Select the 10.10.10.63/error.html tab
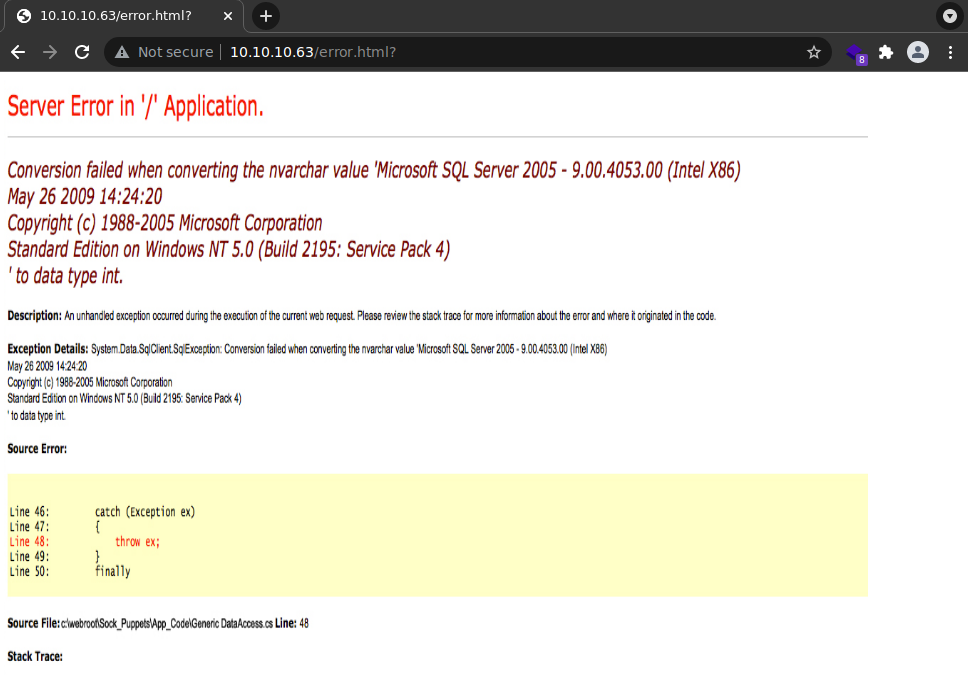 [x=115, y=16]
